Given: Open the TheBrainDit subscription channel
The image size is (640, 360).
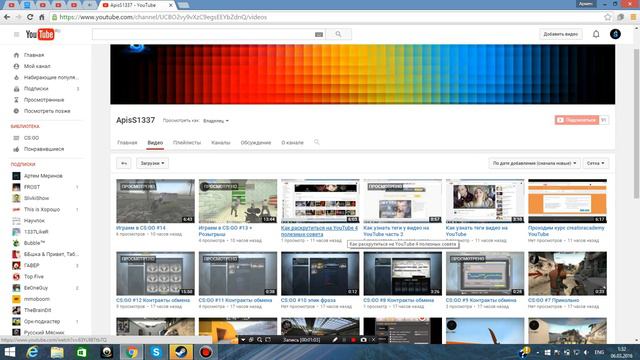Looking at the screenshot, I should [38, 310].
